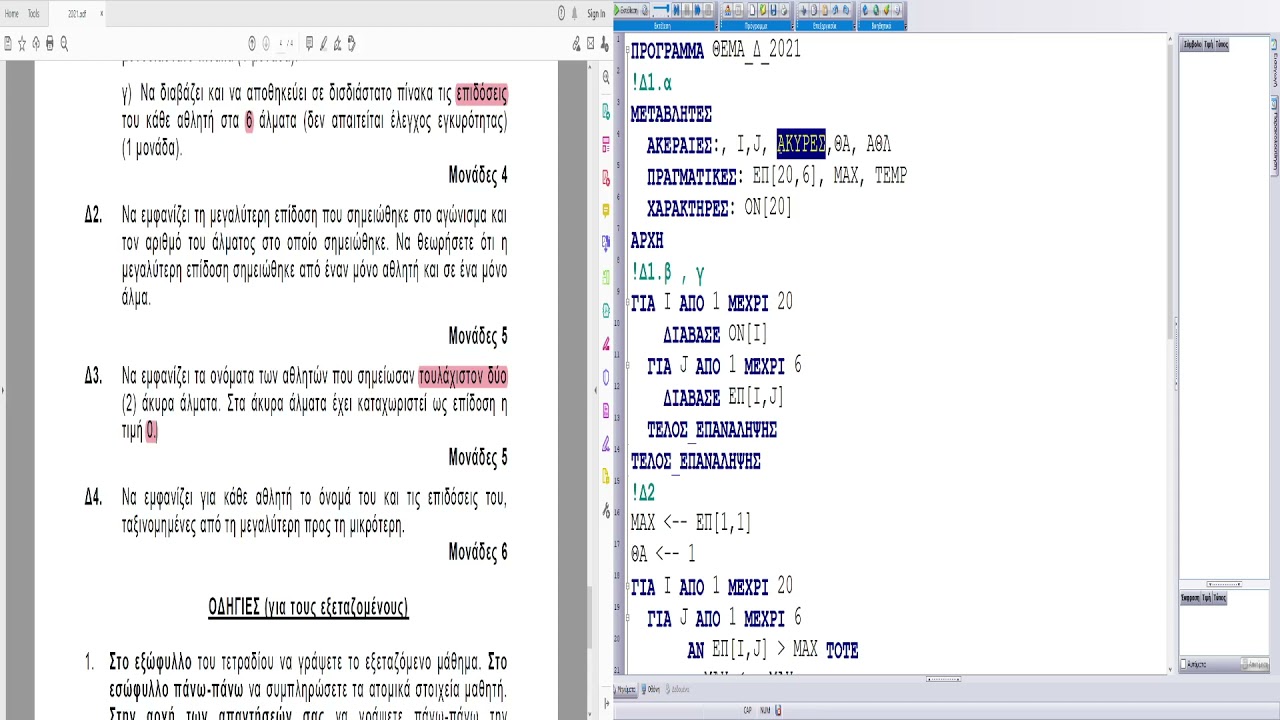Switch to the Μηνύματα bottom tab
This screenshot has width=1280, height=720.
tap(626, 689)
